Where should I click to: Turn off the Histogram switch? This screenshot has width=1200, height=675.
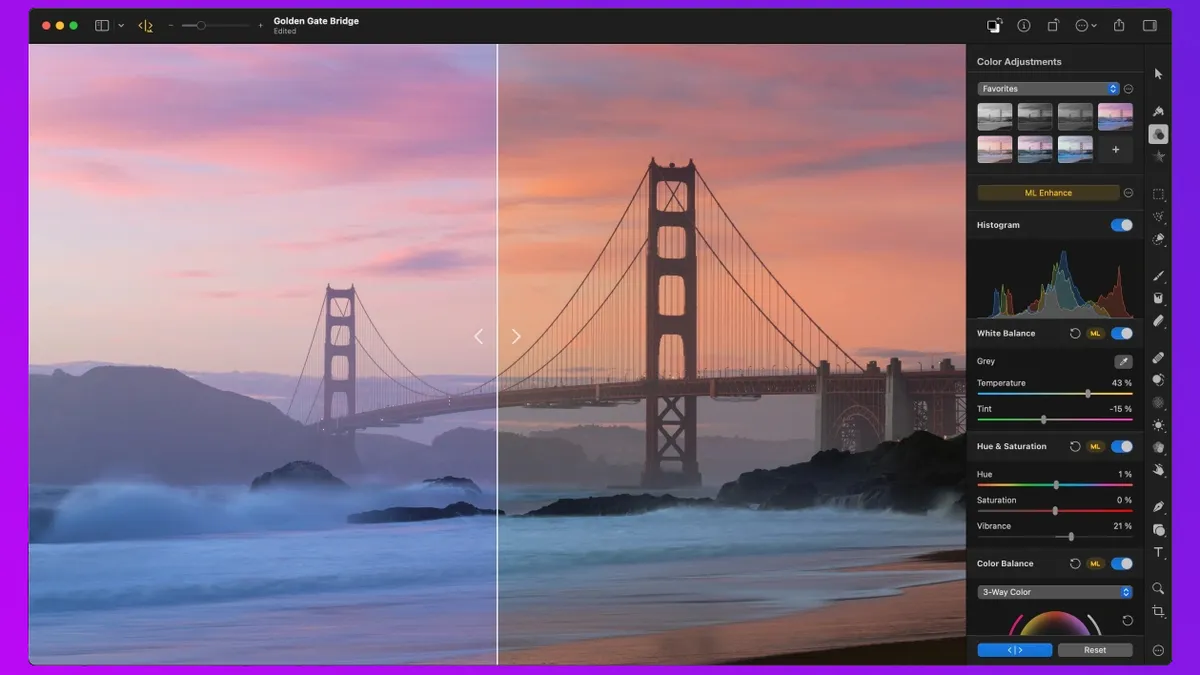1121,225
